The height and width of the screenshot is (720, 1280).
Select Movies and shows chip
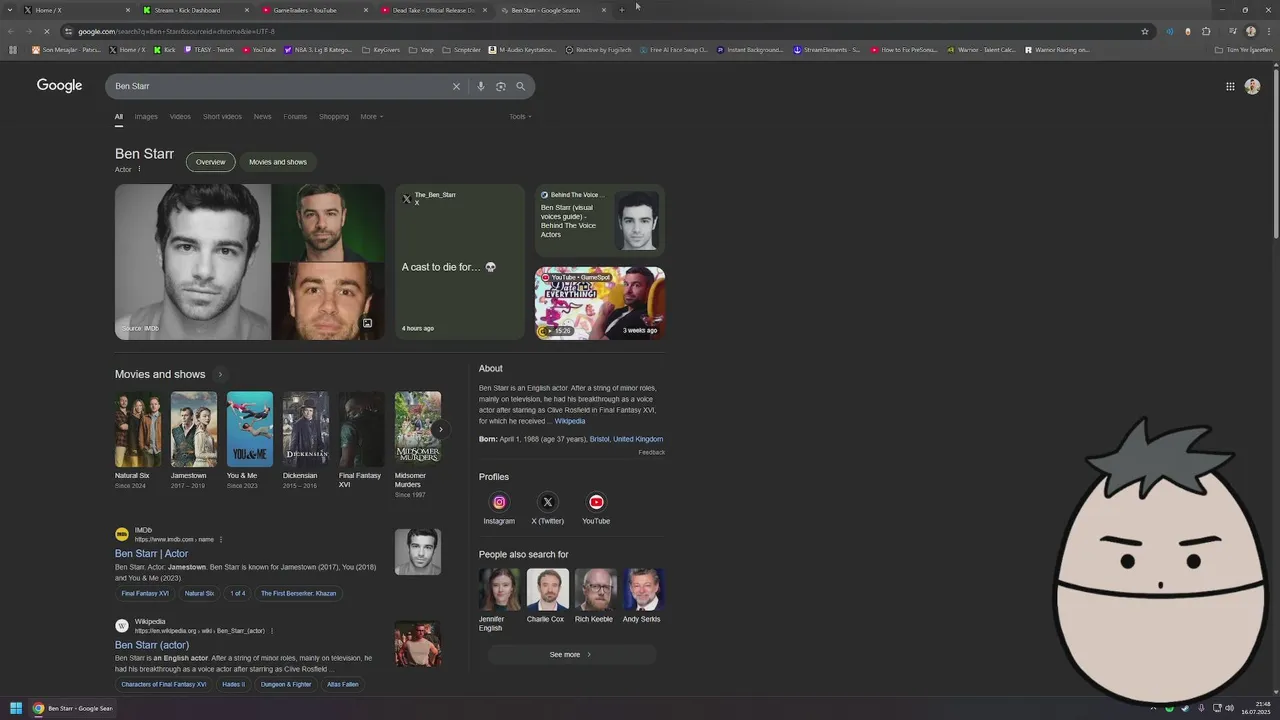point(278,162)
